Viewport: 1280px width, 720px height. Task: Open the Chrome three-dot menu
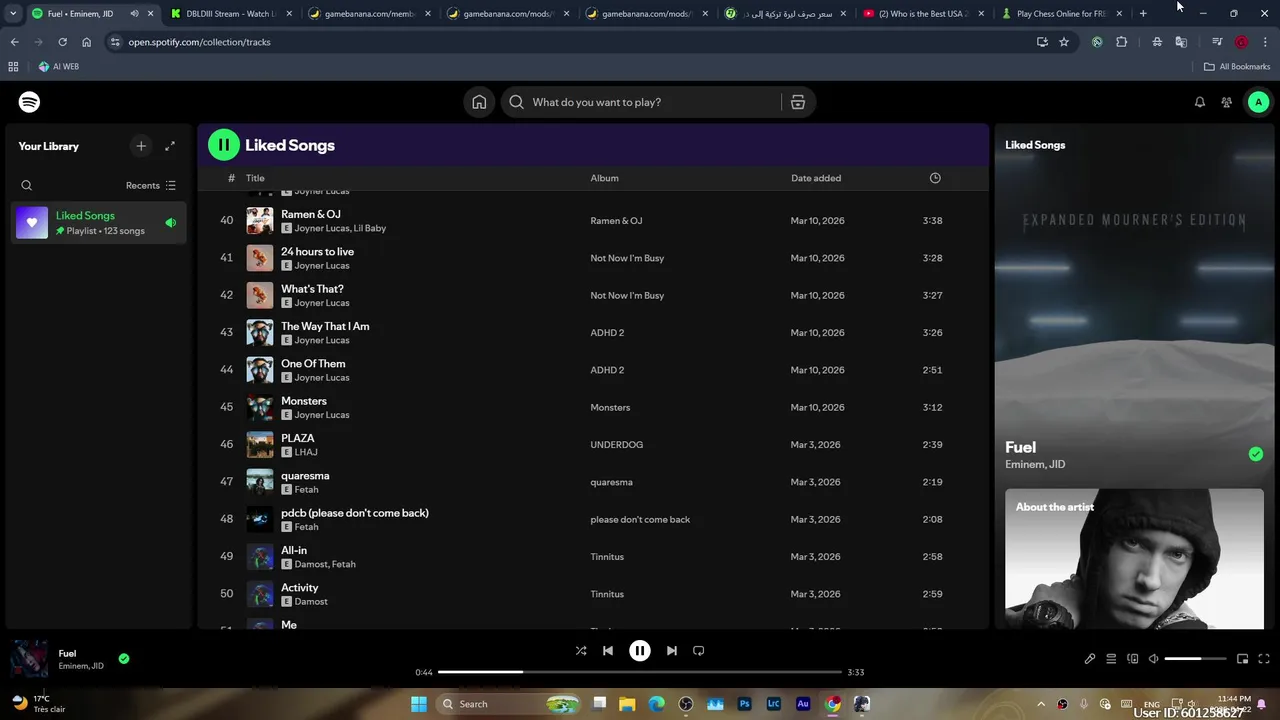[x=1266, y=42]
